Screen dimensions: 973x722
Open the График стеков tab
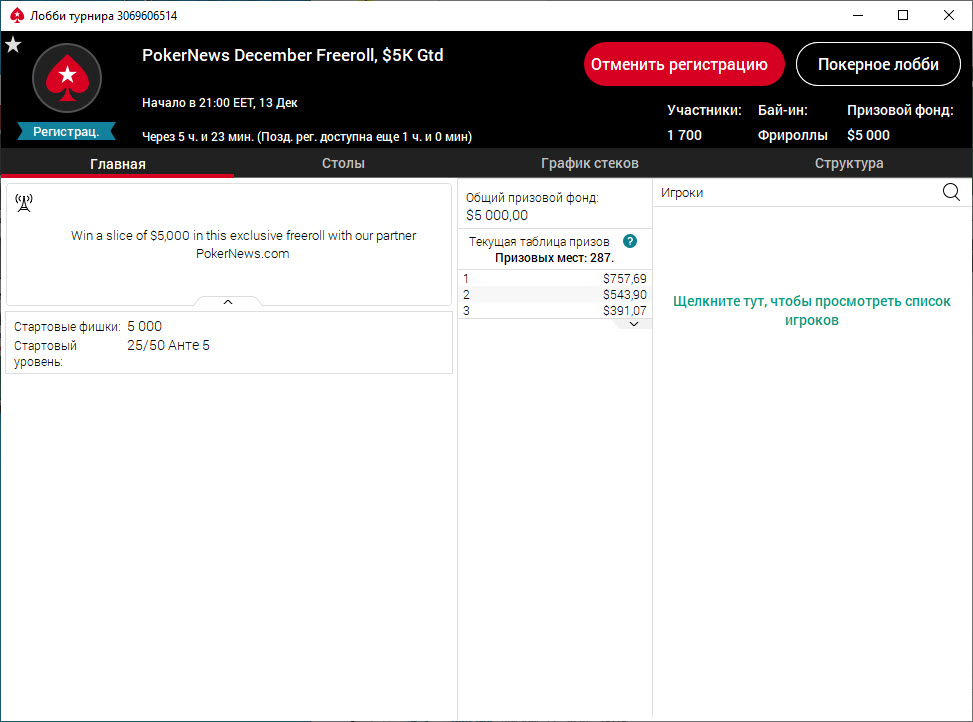tap(590, 163)
